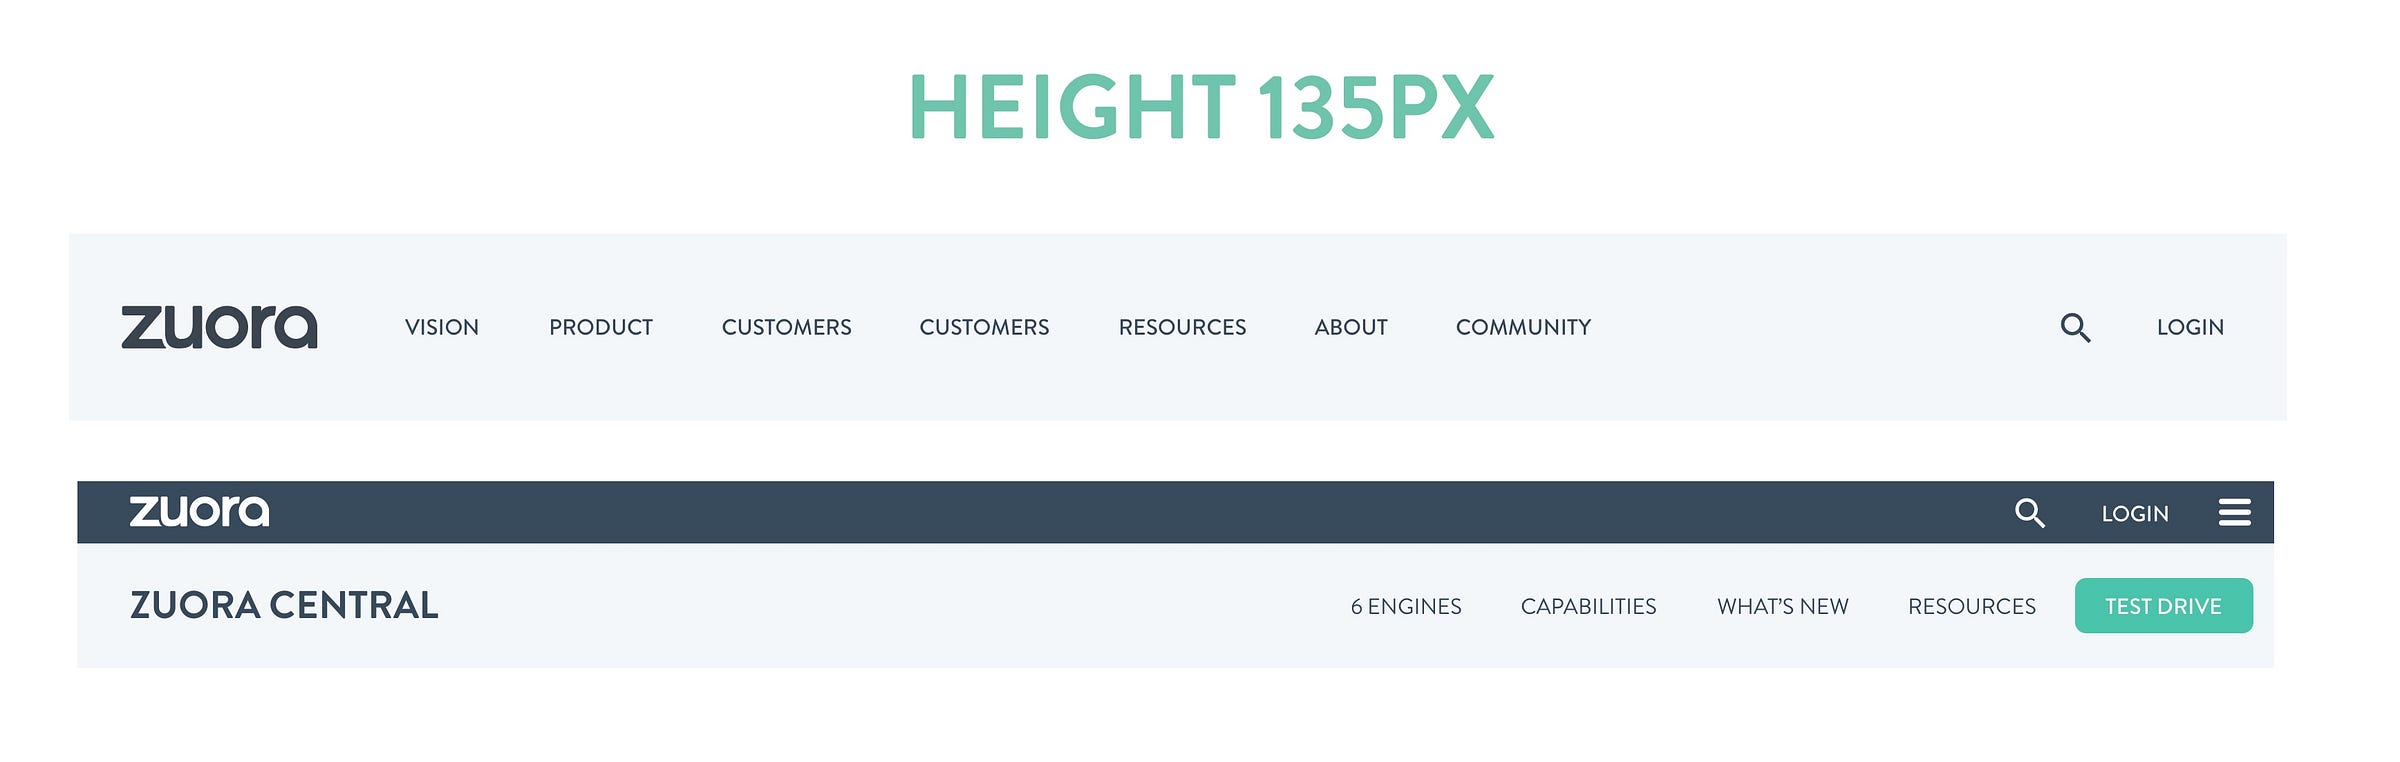Open the What's New link
The image size is (2400, 762).
[x=1783, y=606]
